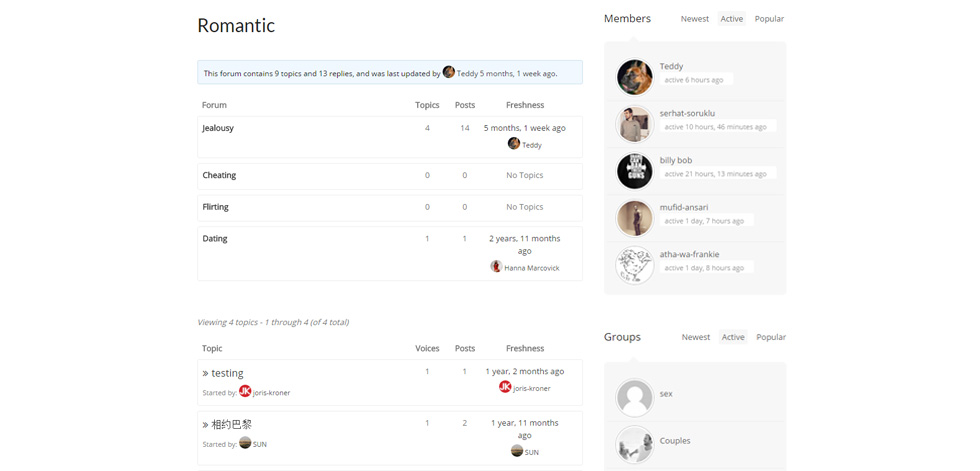This screenshot has width=980, height=471.
Task: Click SUN's avatar beside Started by
Action: (x=245, y=443)
